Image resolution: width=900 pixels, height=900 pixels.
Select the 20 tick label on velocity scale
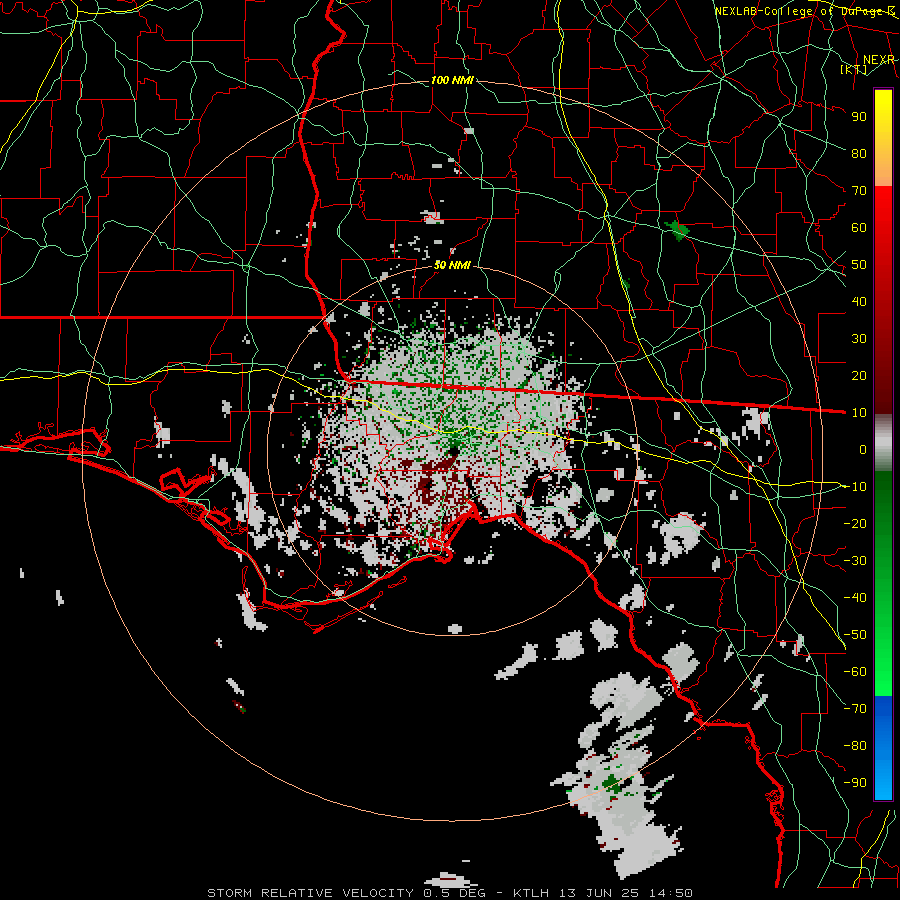point(859,376)
